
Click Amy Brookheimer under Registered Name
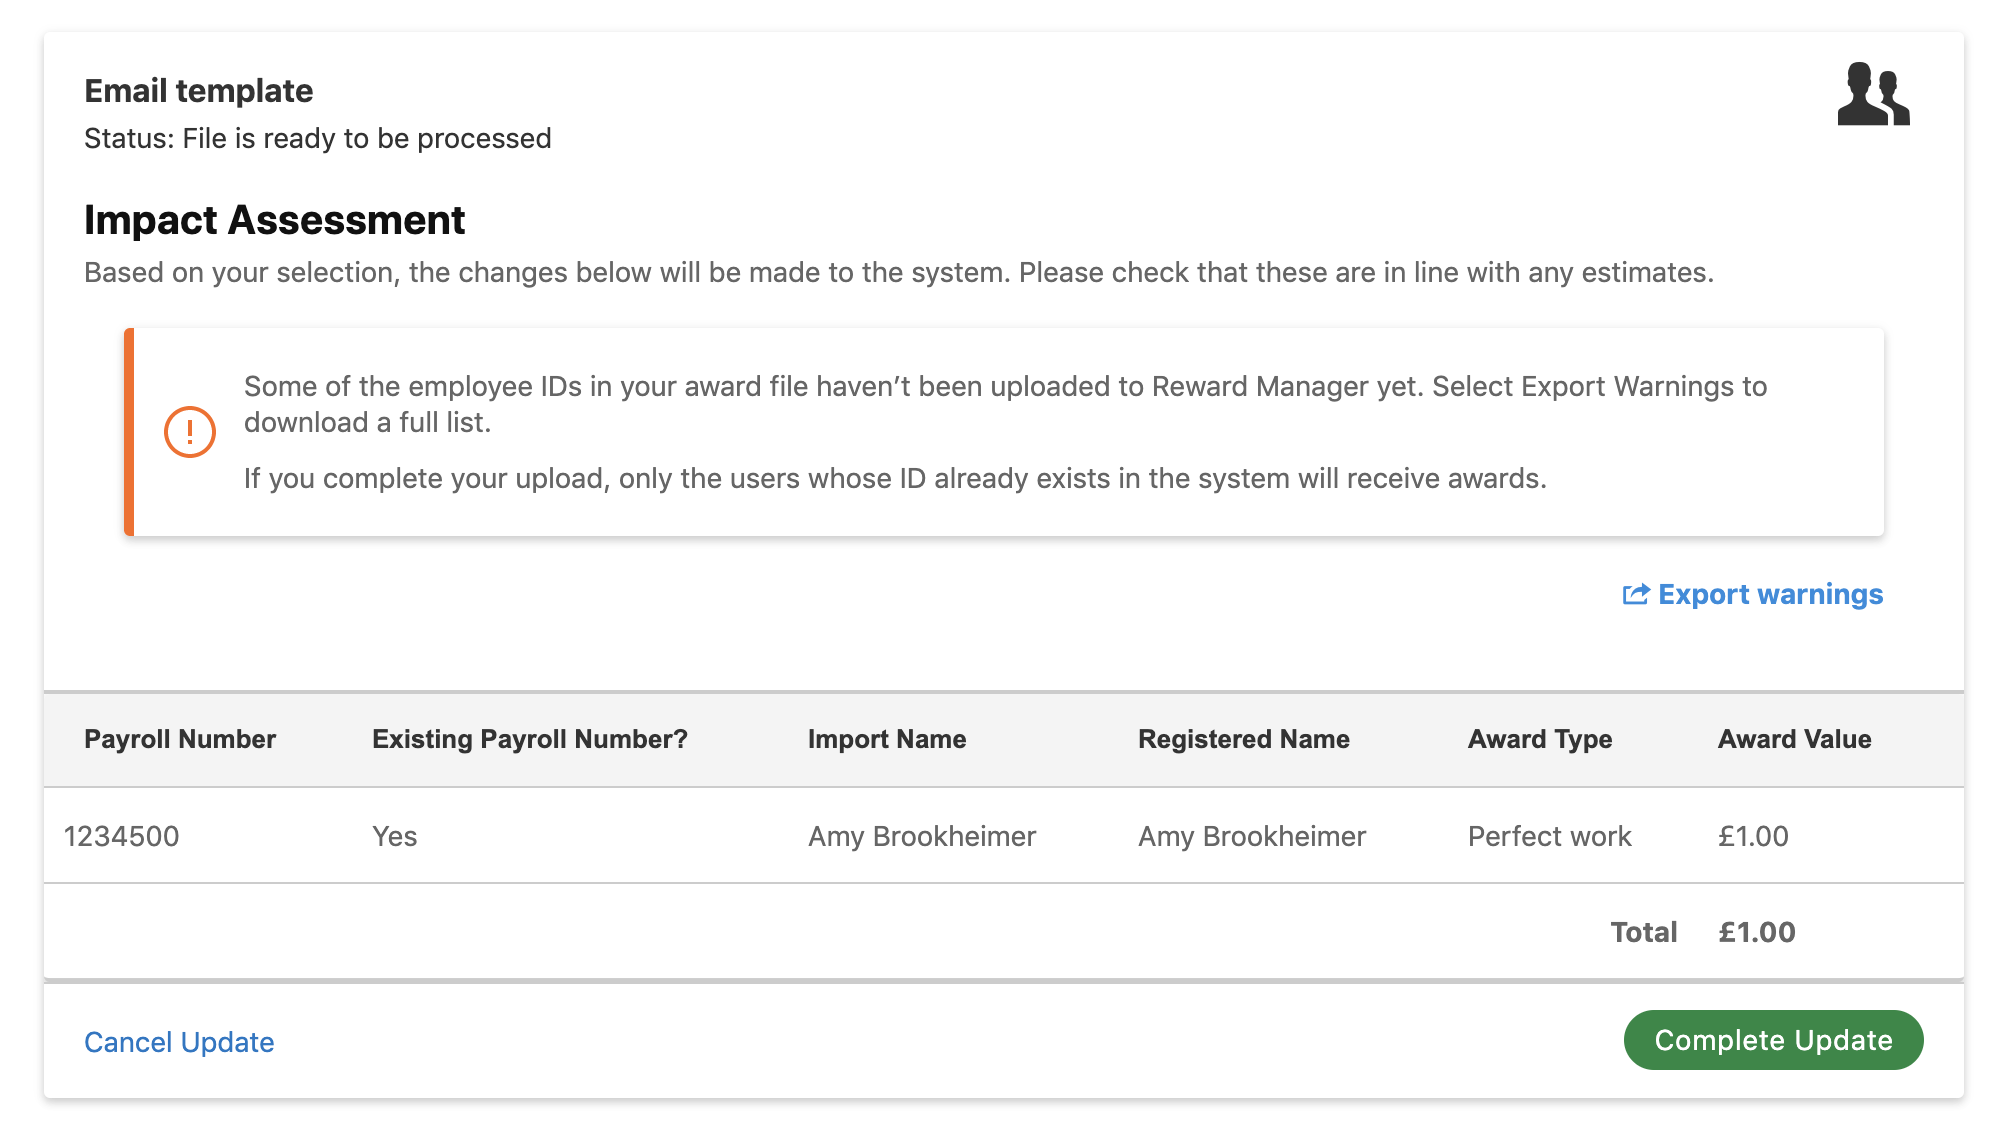[1252, 836]
